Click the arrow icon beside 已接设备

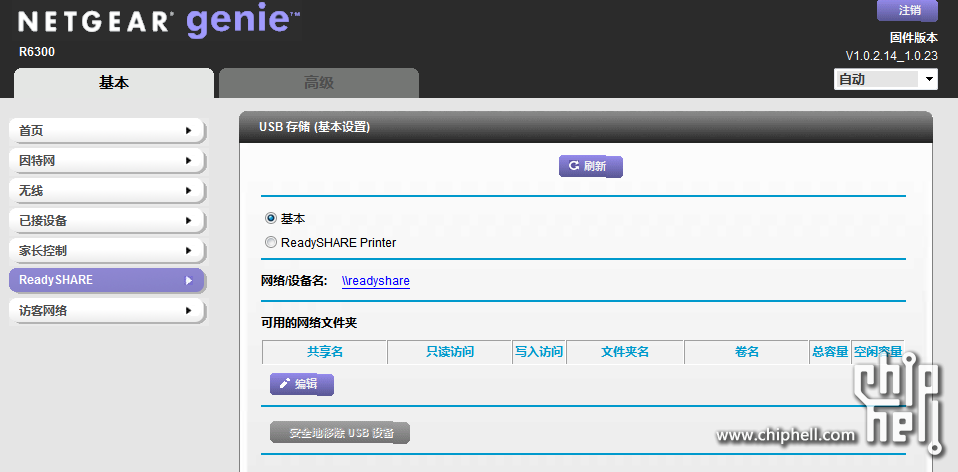tap(188, 220)
